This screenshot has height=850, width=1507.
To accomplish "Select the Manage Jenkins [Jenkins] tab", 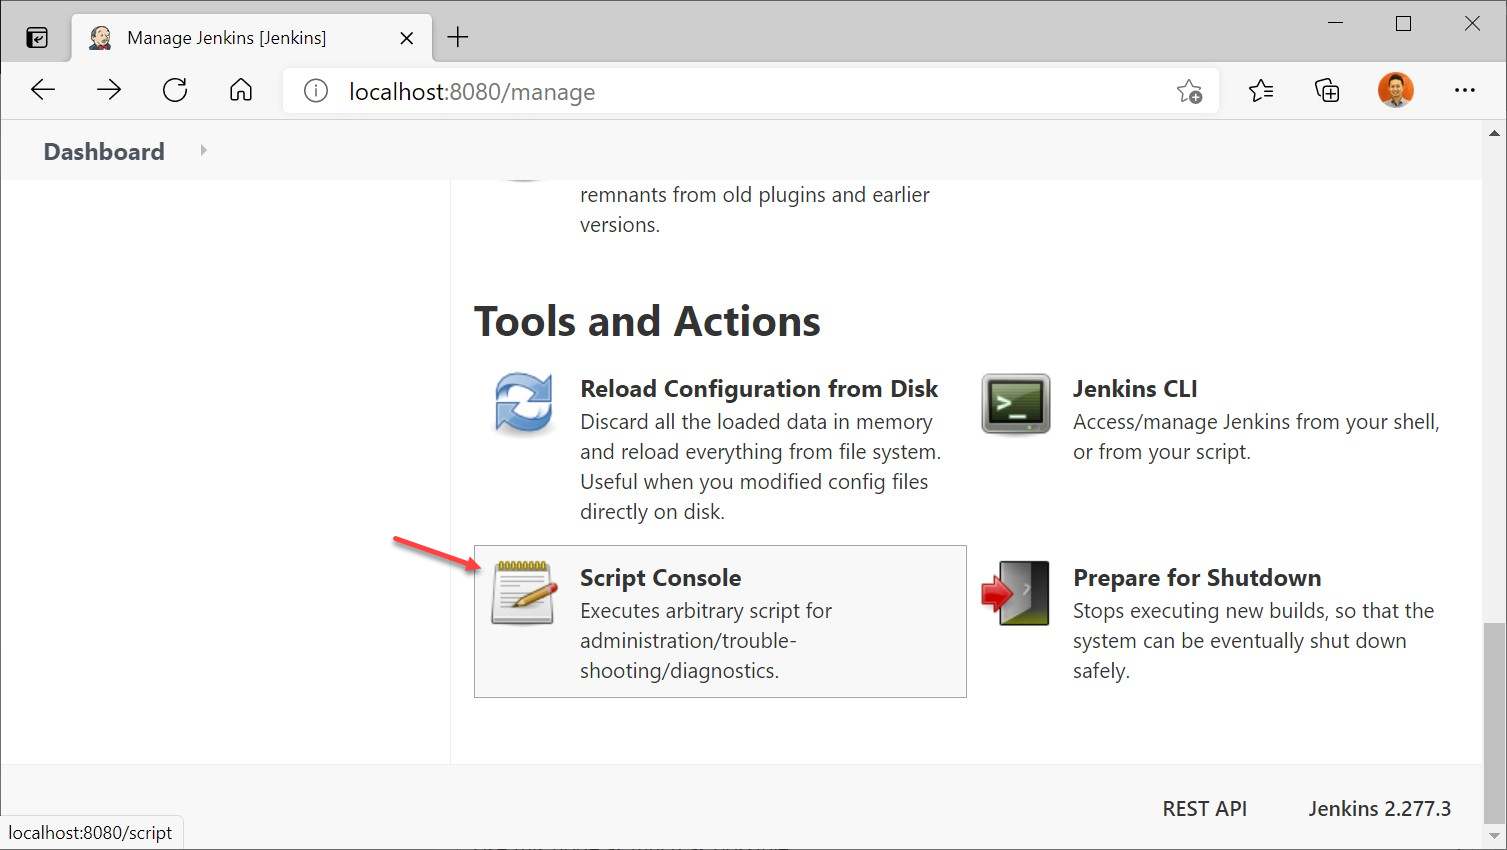I will click(252, 38).
